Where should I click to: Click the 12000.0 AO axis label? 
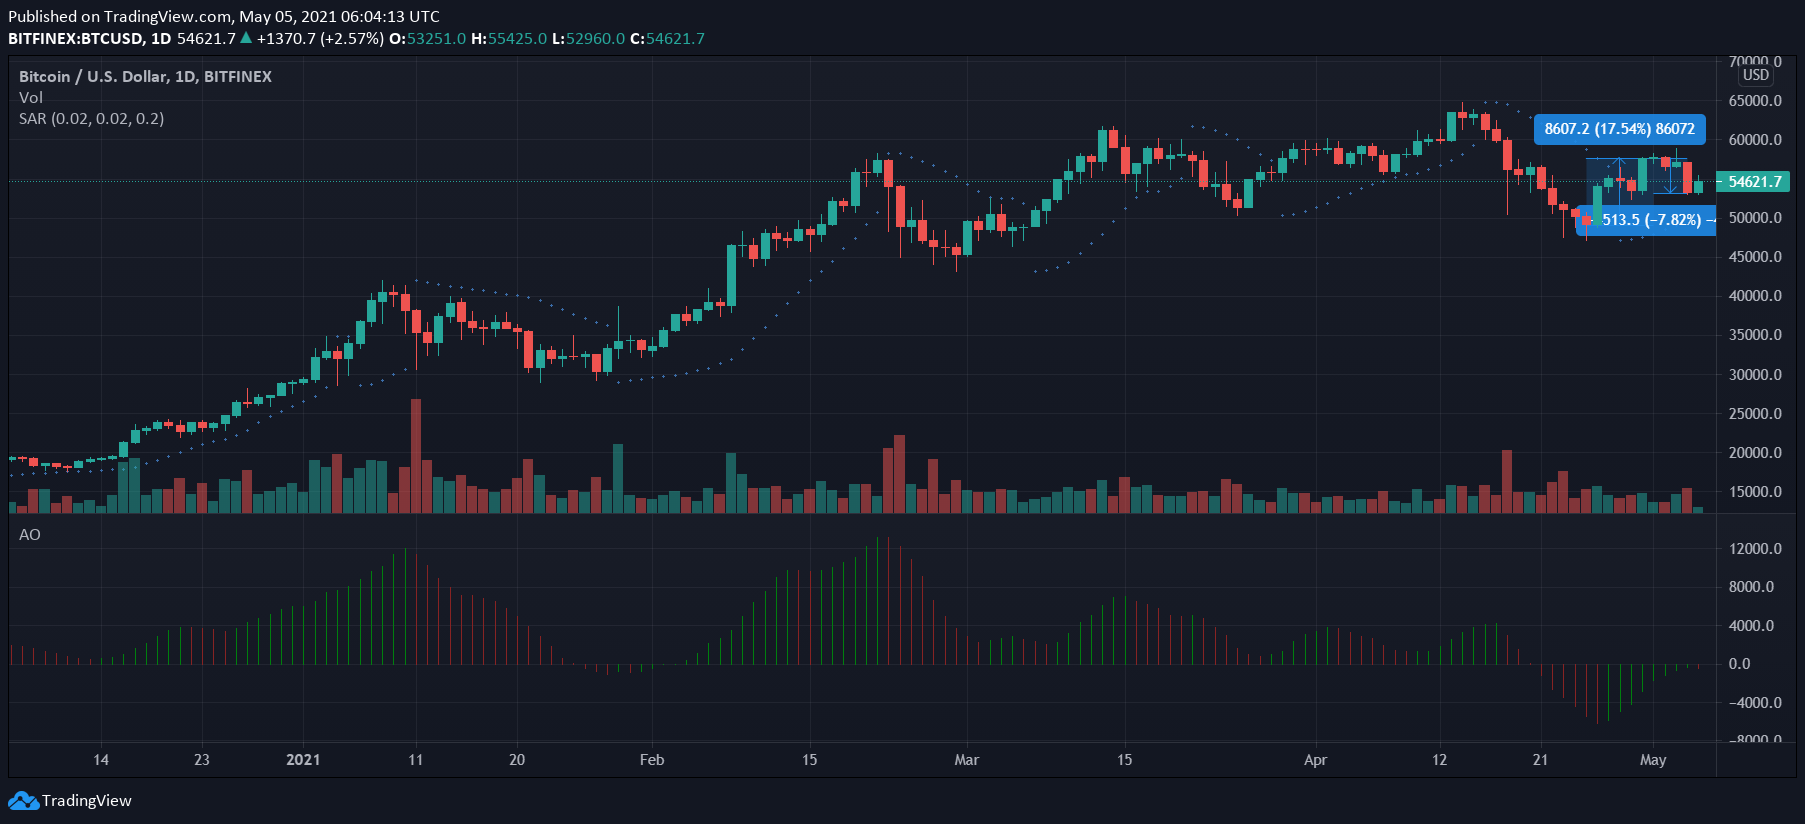(1755, 549)
